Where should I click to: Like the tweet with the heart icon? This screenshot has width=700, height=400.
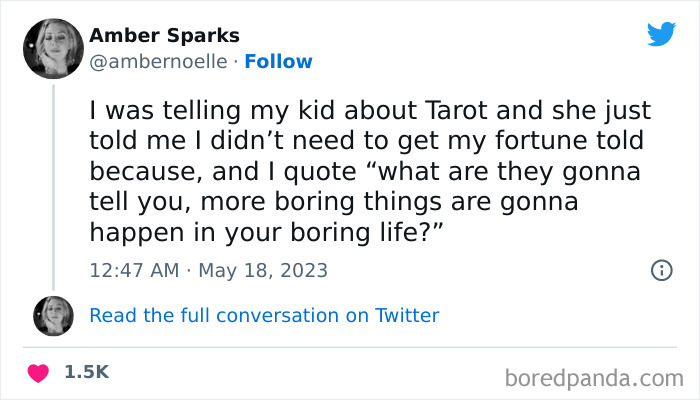(x=39, y=372)
